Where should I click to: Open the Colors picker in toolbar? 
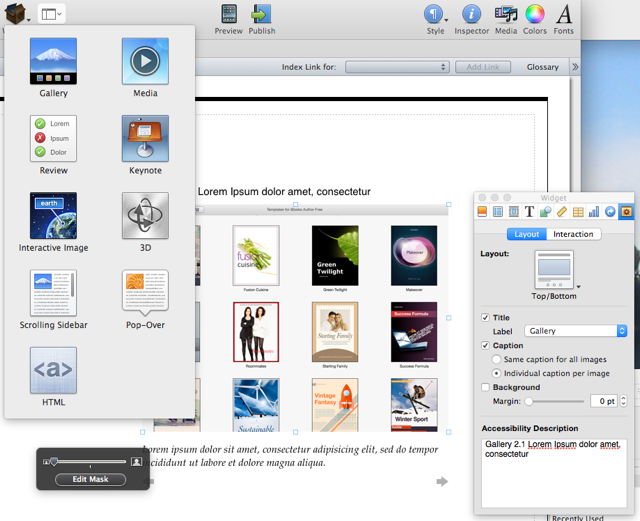pyautogui.click(x=535, y=18)
